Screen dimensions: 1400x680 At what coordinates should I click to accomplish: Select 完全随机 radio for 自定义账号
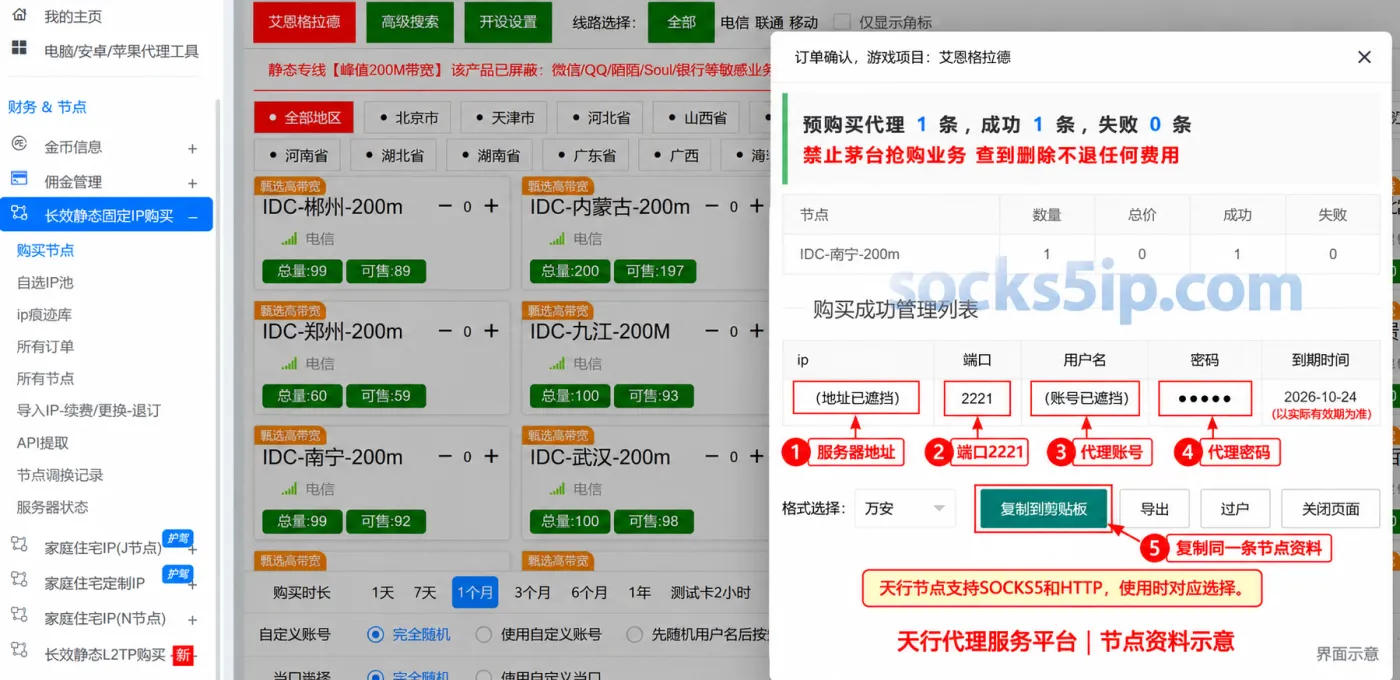pyautogui.click(x=375, y=634)
